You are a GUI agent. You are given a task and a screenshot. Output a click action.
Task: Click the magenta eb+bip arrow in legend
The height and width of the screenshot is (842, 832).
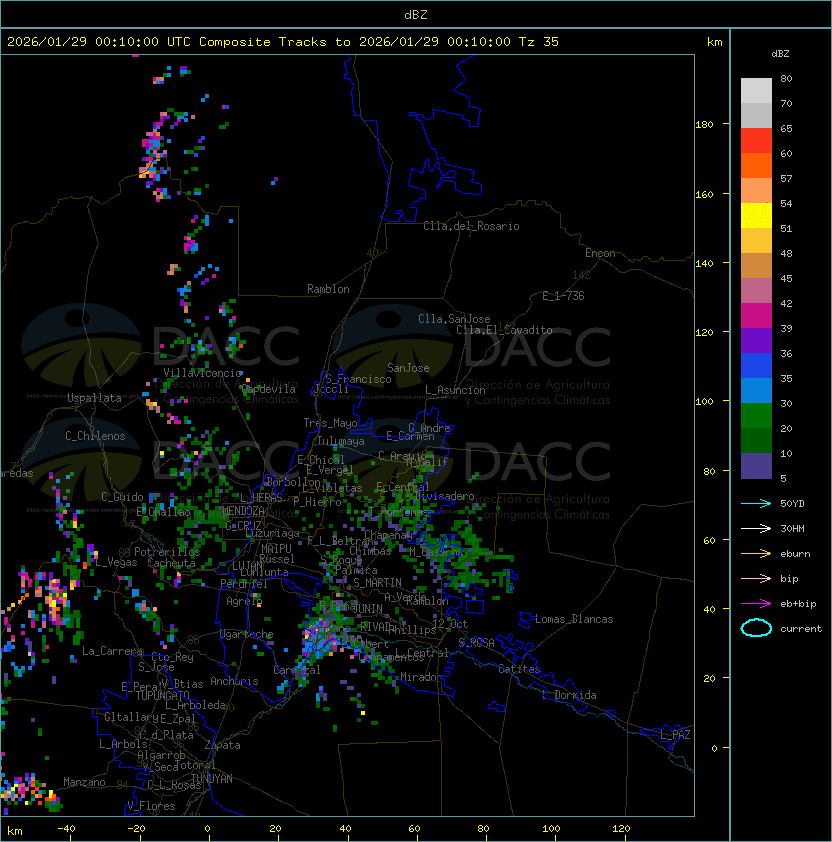756,604
